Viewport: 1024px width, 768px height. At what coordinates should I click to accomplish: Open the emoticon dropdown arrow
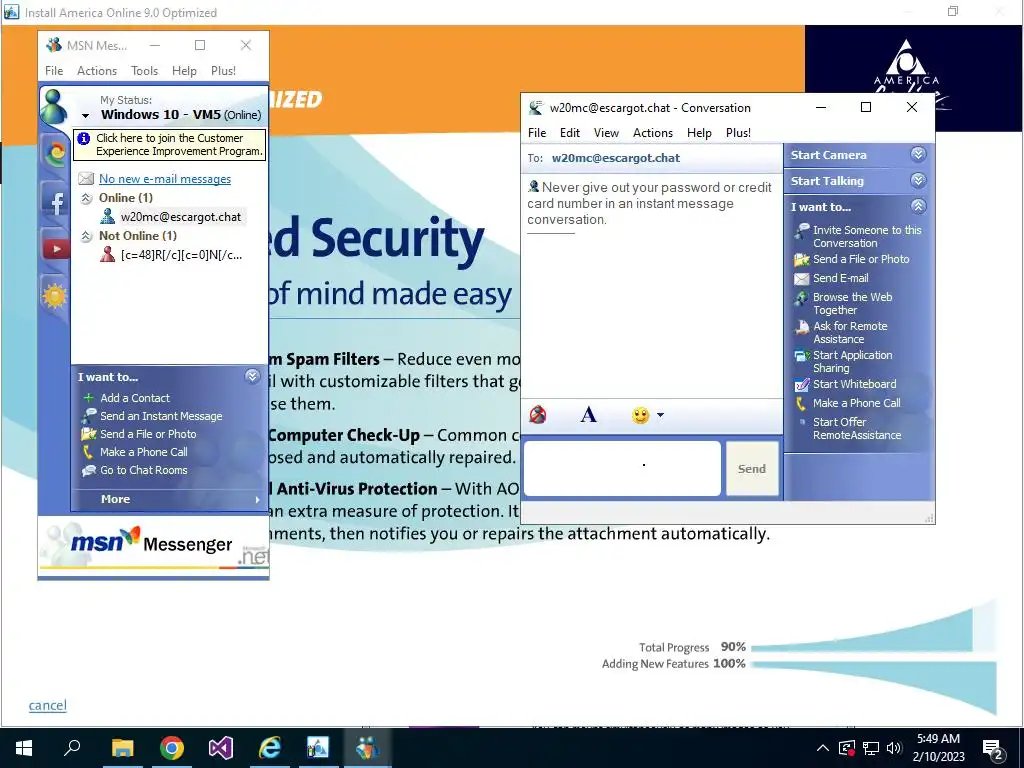(x=660, y=415)
